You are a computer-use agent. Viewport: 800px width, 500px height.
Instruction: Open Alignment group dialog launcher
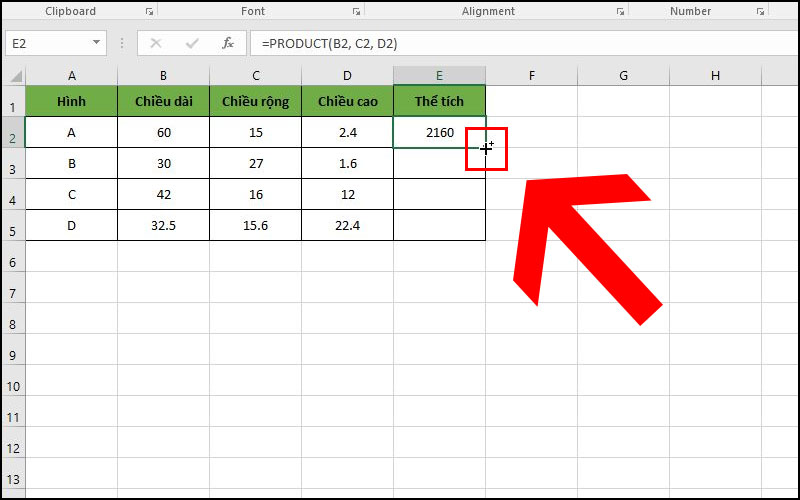[x=619, y=12]
